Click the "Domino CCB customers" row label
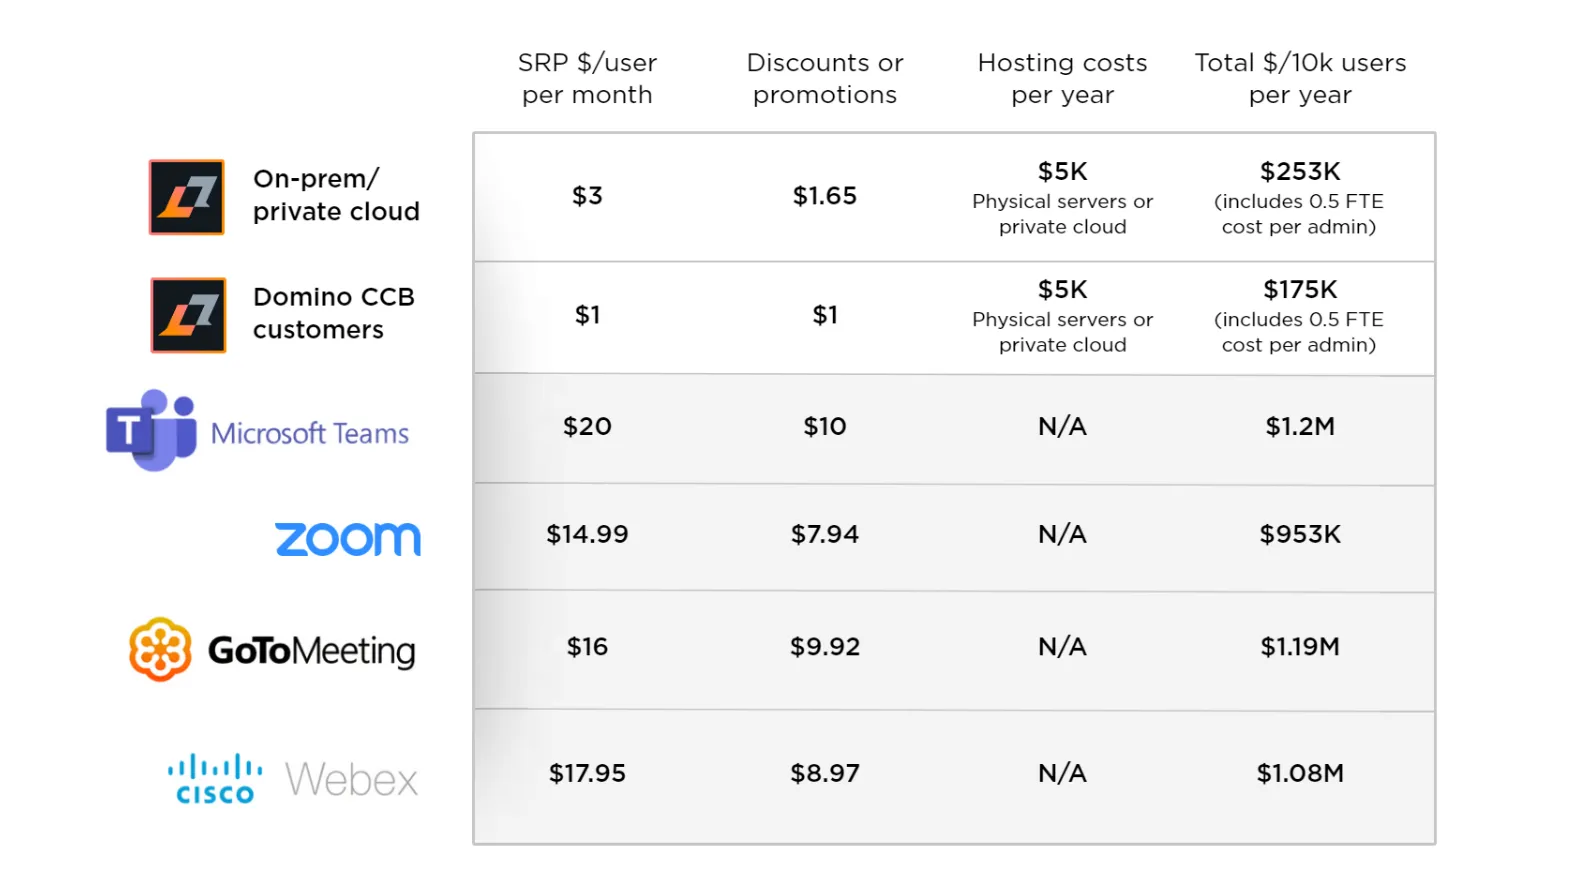This screenshot has width=1576, height=880. coord(333,313)
